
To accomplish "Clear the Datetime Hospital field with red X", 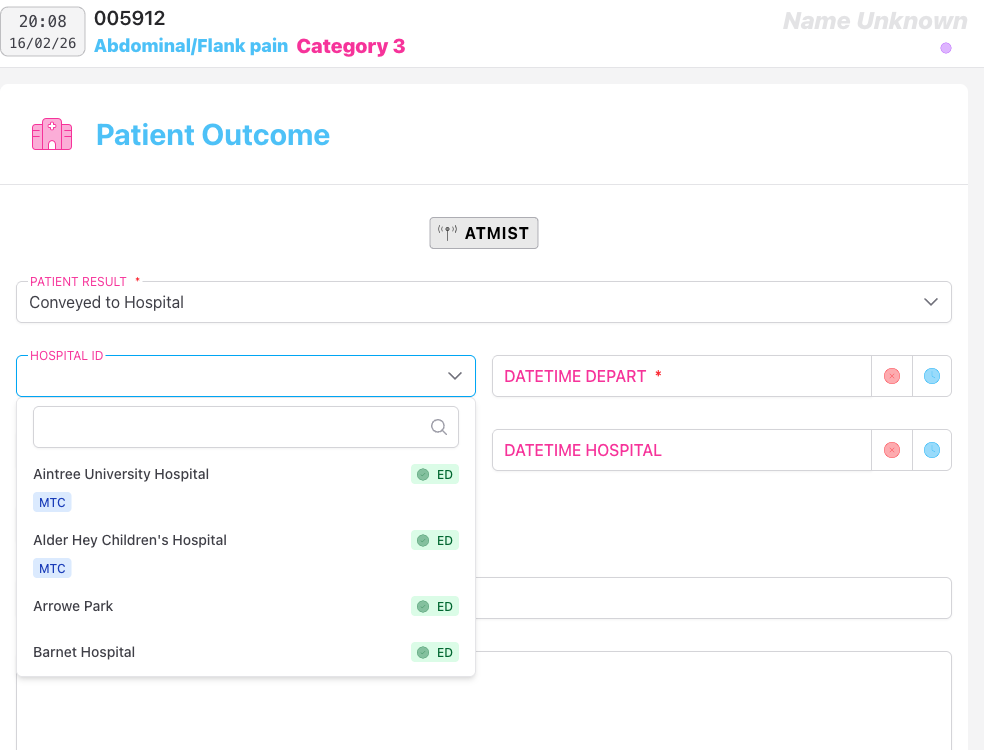I will pyautogui.click(x=891, y=450).
